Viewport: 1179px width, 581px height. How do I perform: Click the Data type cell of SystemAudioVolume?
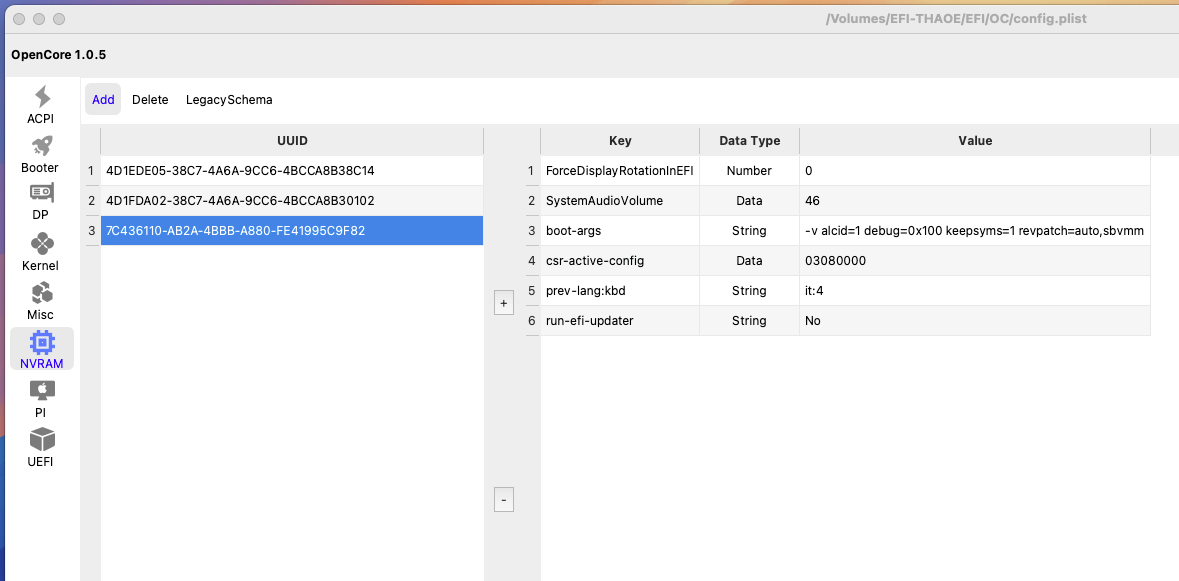click(x=750, y=201)
